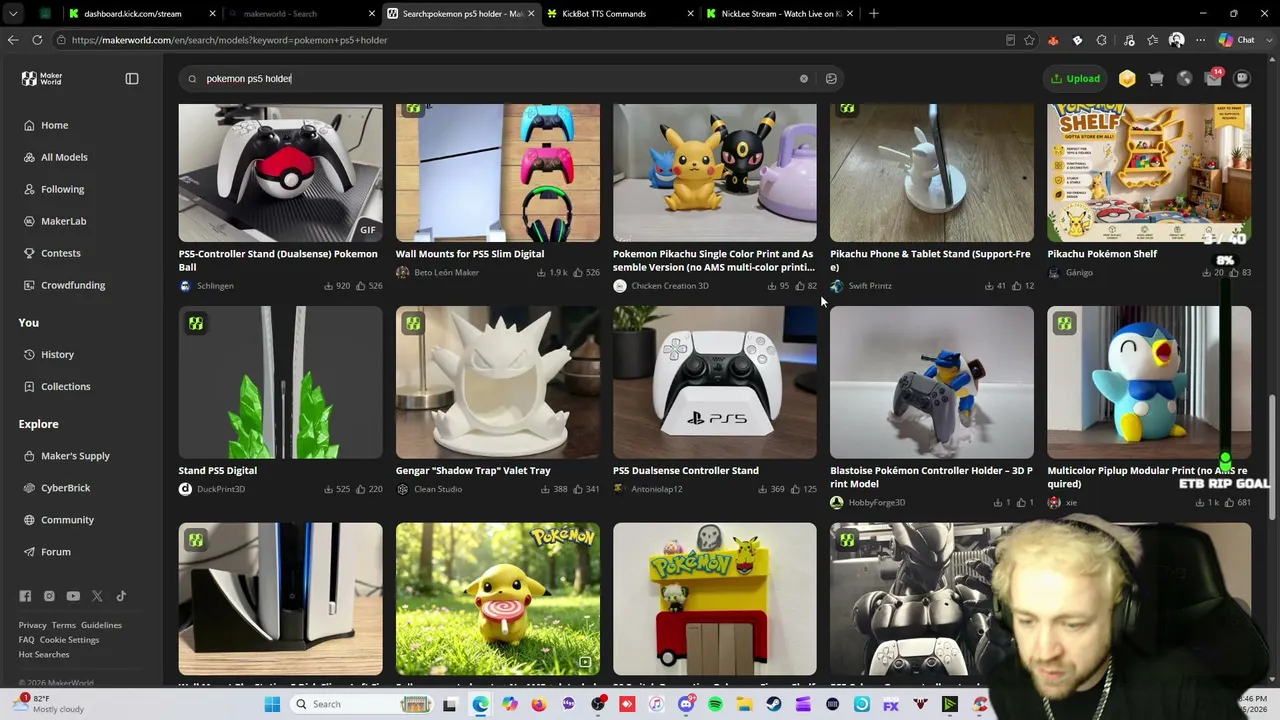The image size is (1280, 720).
Task: Open the MakerWorld X (Twitter) icon
Action: click(97, 596)
